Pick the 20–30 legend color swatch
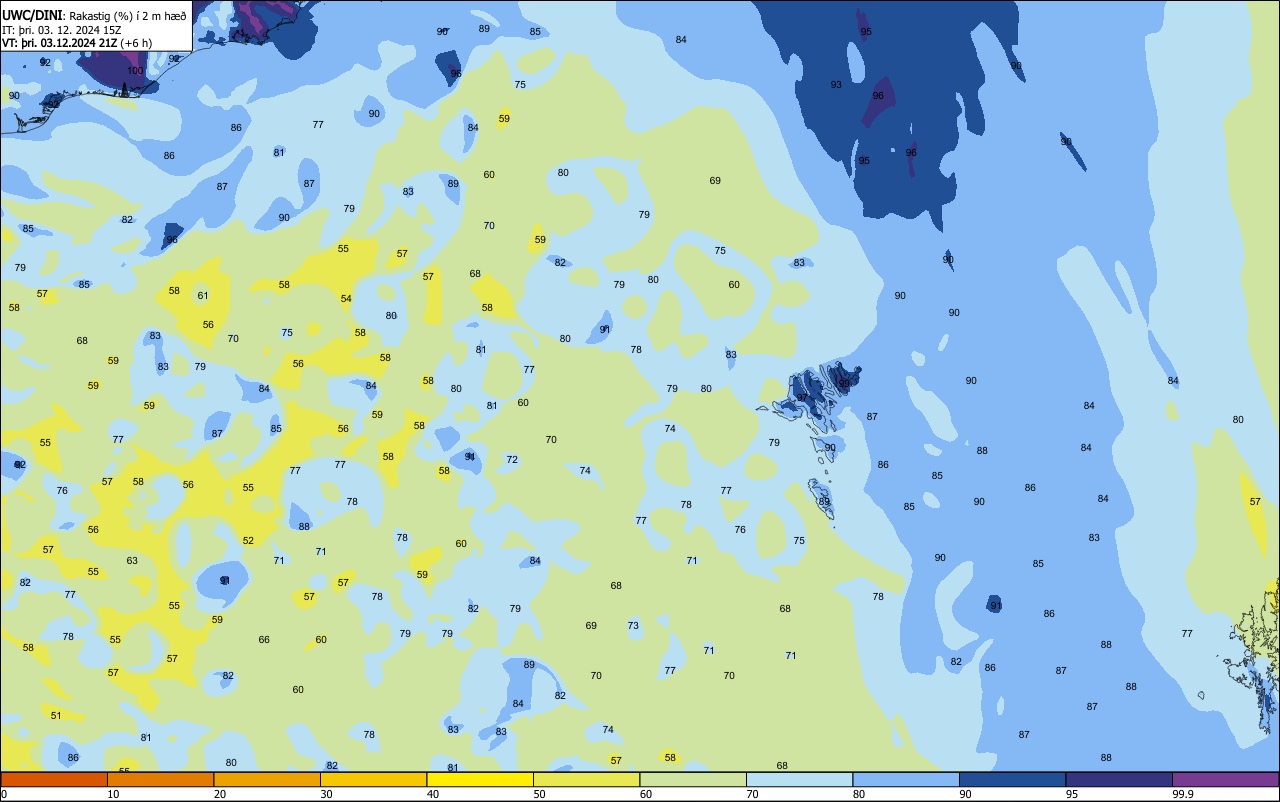The width and height of the screenshot is (1280, 802). click(x=267, y=779)
